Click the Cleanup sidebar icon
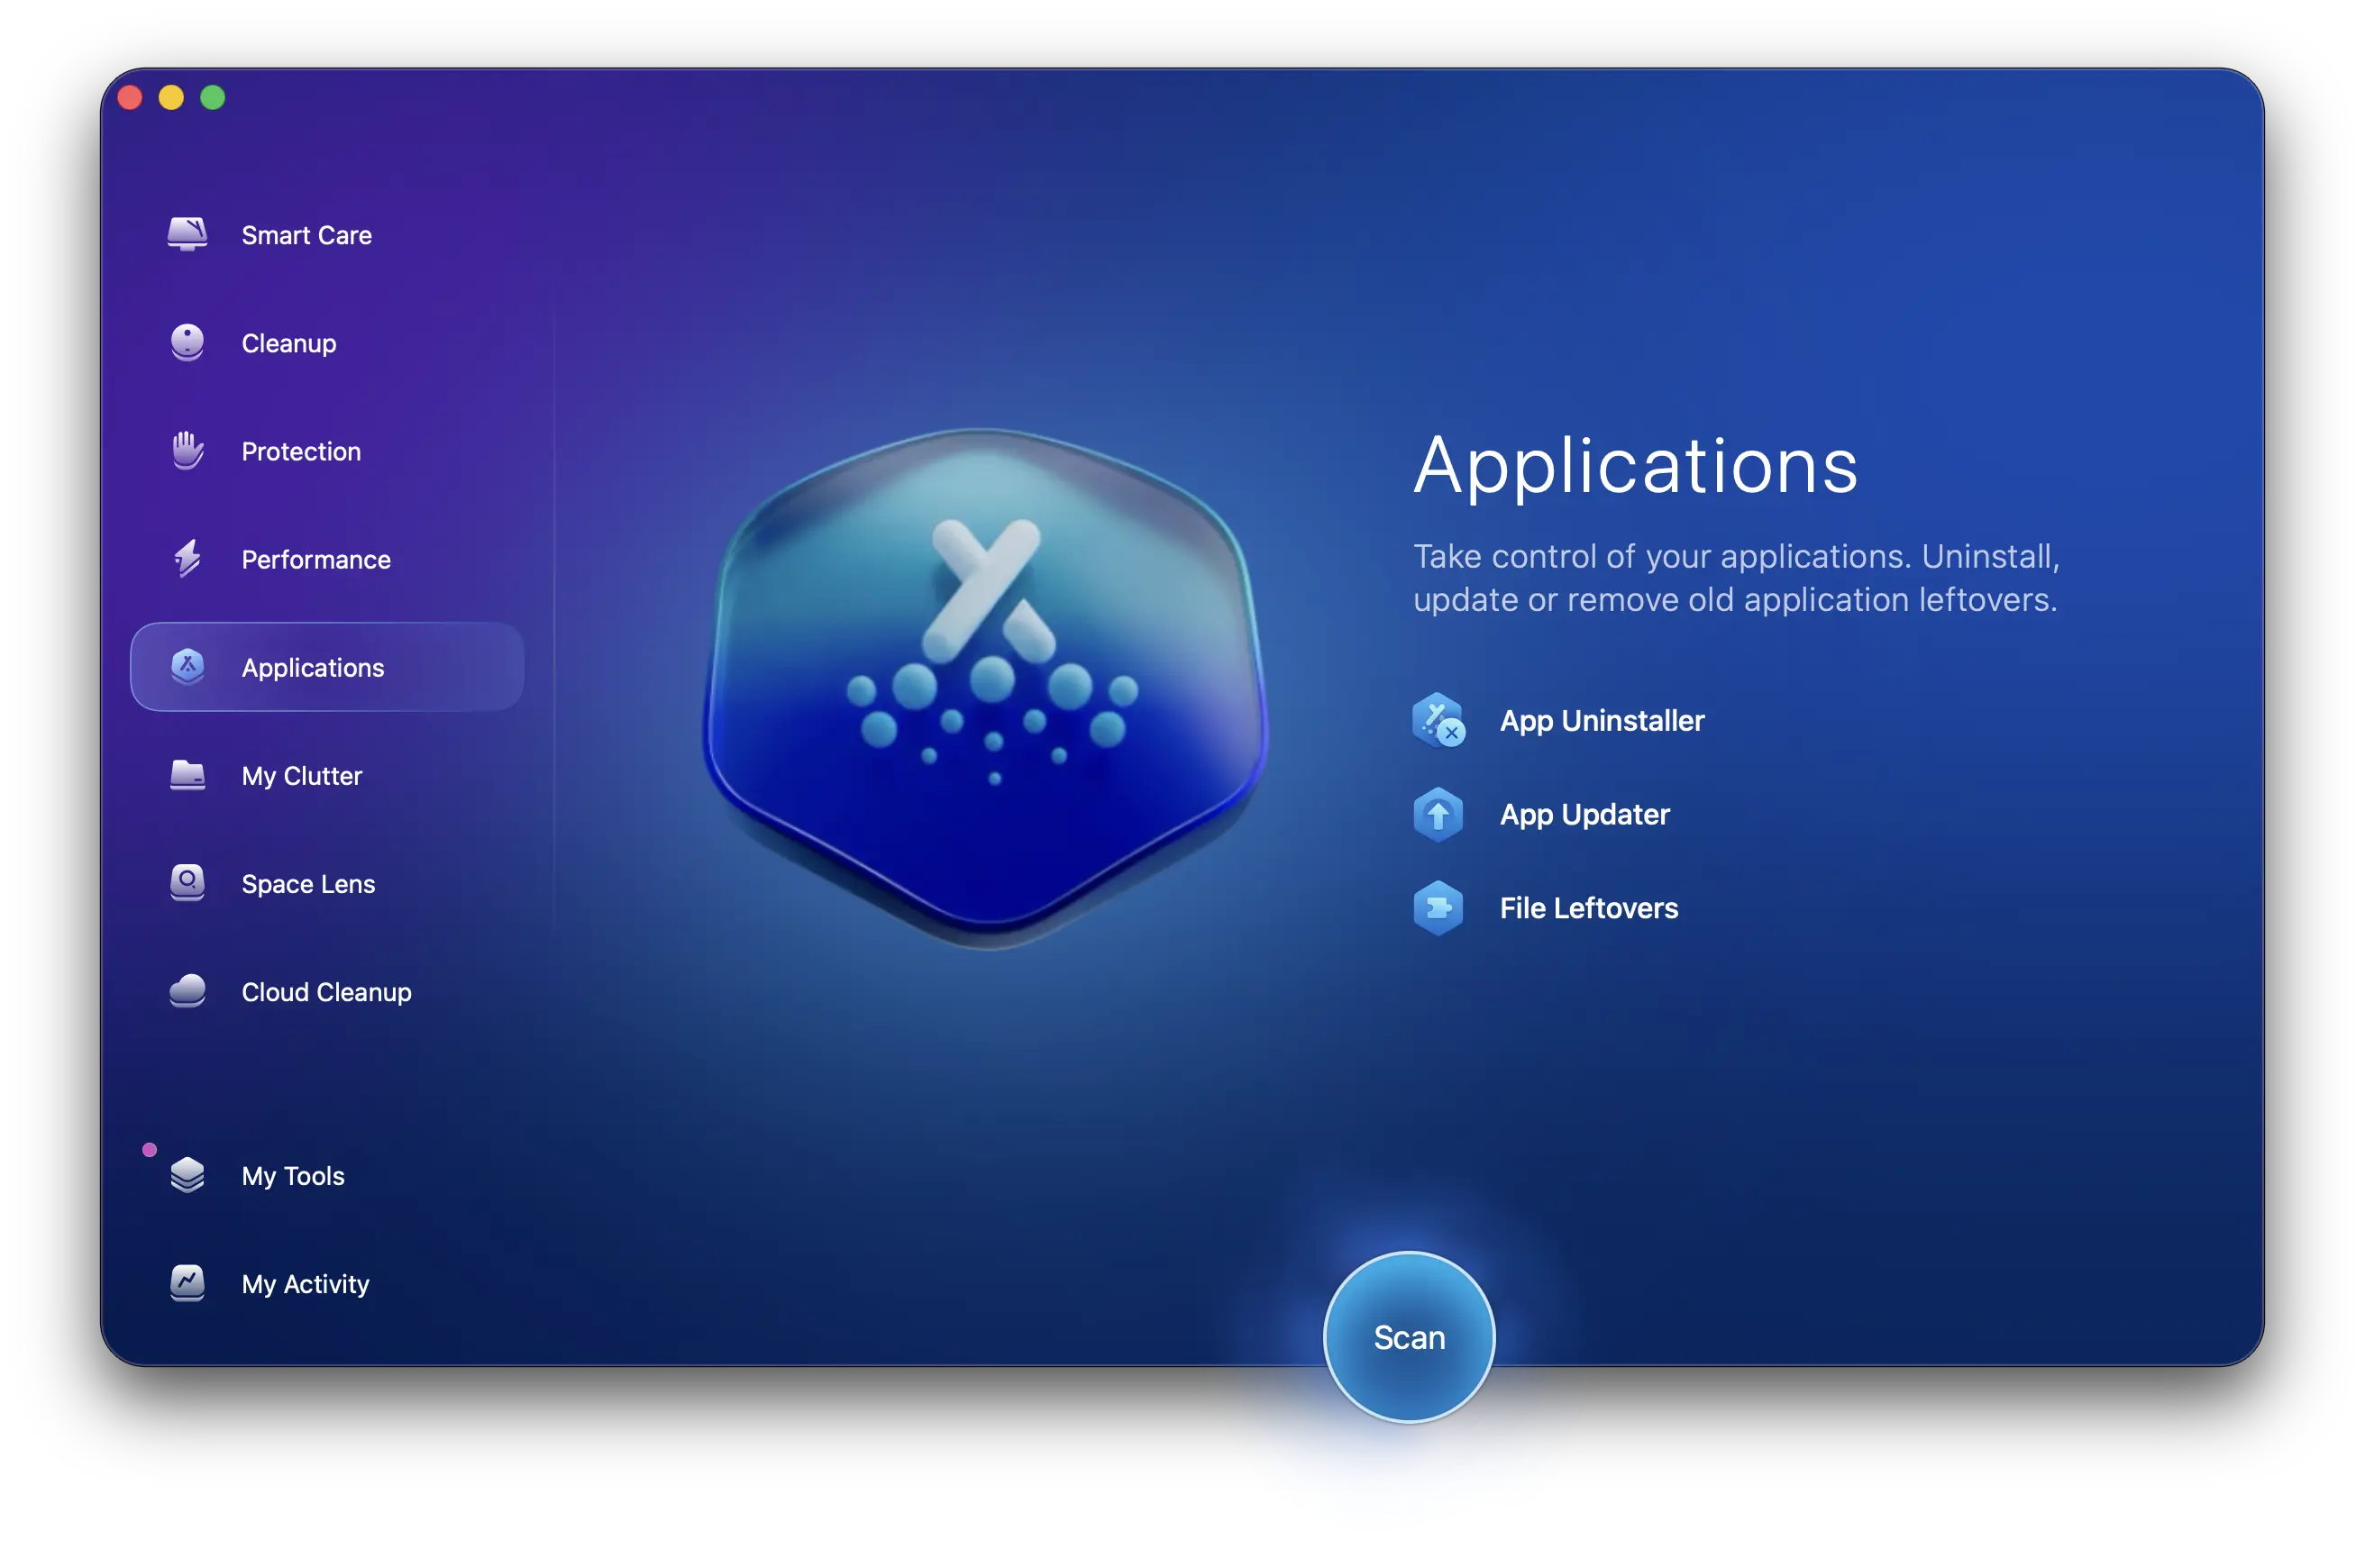Image resolution: width=2365 pixels, height=1568 pixels. pyautogui.click(x=187, y=342)
